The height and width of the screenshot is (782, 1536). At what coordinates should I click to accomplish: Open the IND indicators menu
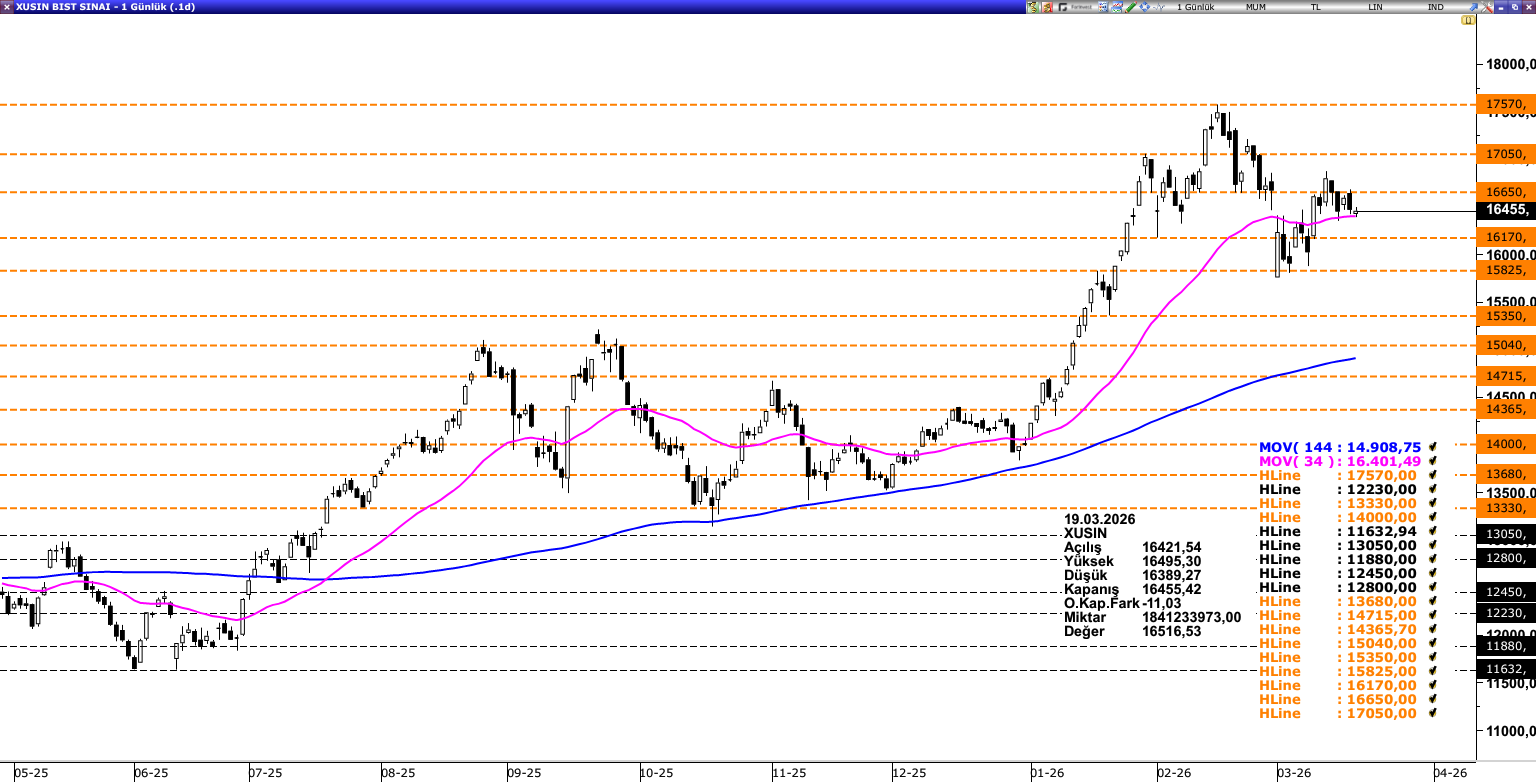coord(1435,7)
